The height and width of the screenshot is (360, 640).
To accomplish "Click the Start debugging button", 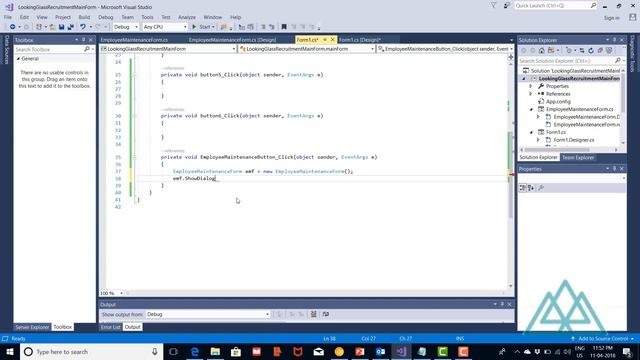I will [203, 27].
